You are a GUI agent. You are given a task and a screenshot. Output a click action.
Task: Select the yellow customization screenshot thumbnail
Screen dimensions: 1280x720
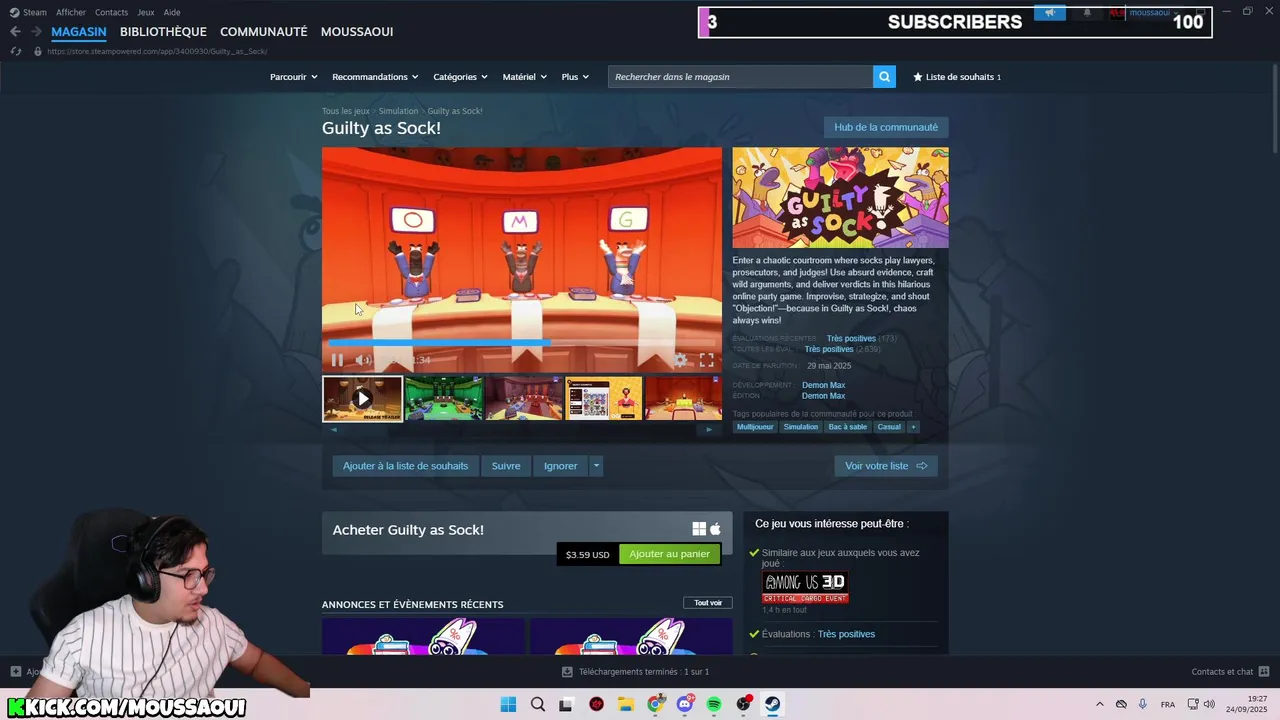(603, 398)
